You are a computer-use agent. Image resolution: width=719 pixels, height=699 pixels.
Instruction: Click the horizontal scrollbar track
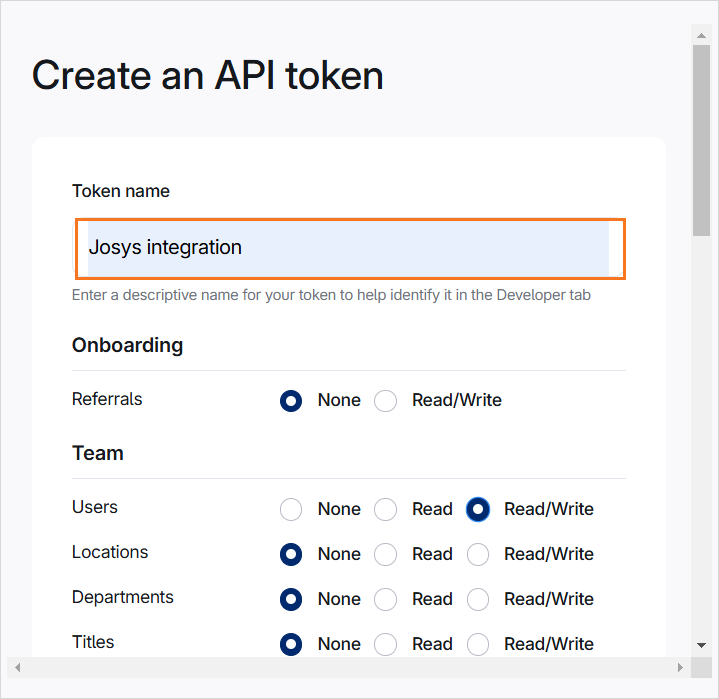pyautogui.click(x=349, y=667)
